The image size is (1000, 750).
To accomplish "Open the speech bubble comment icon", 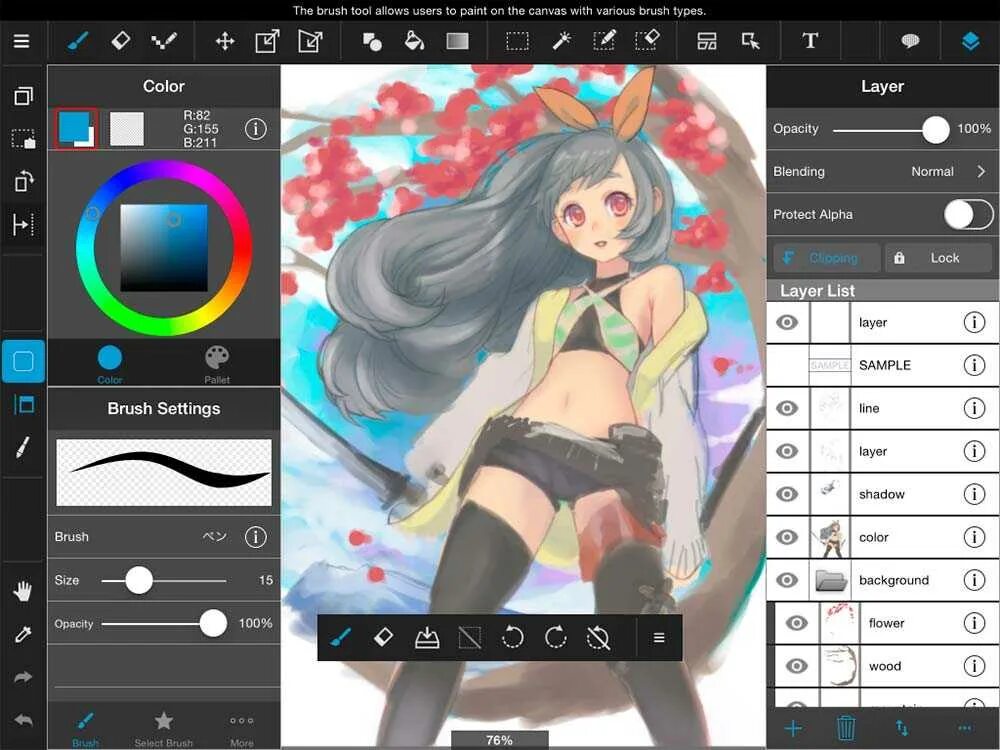I will (x=910, y=41).
